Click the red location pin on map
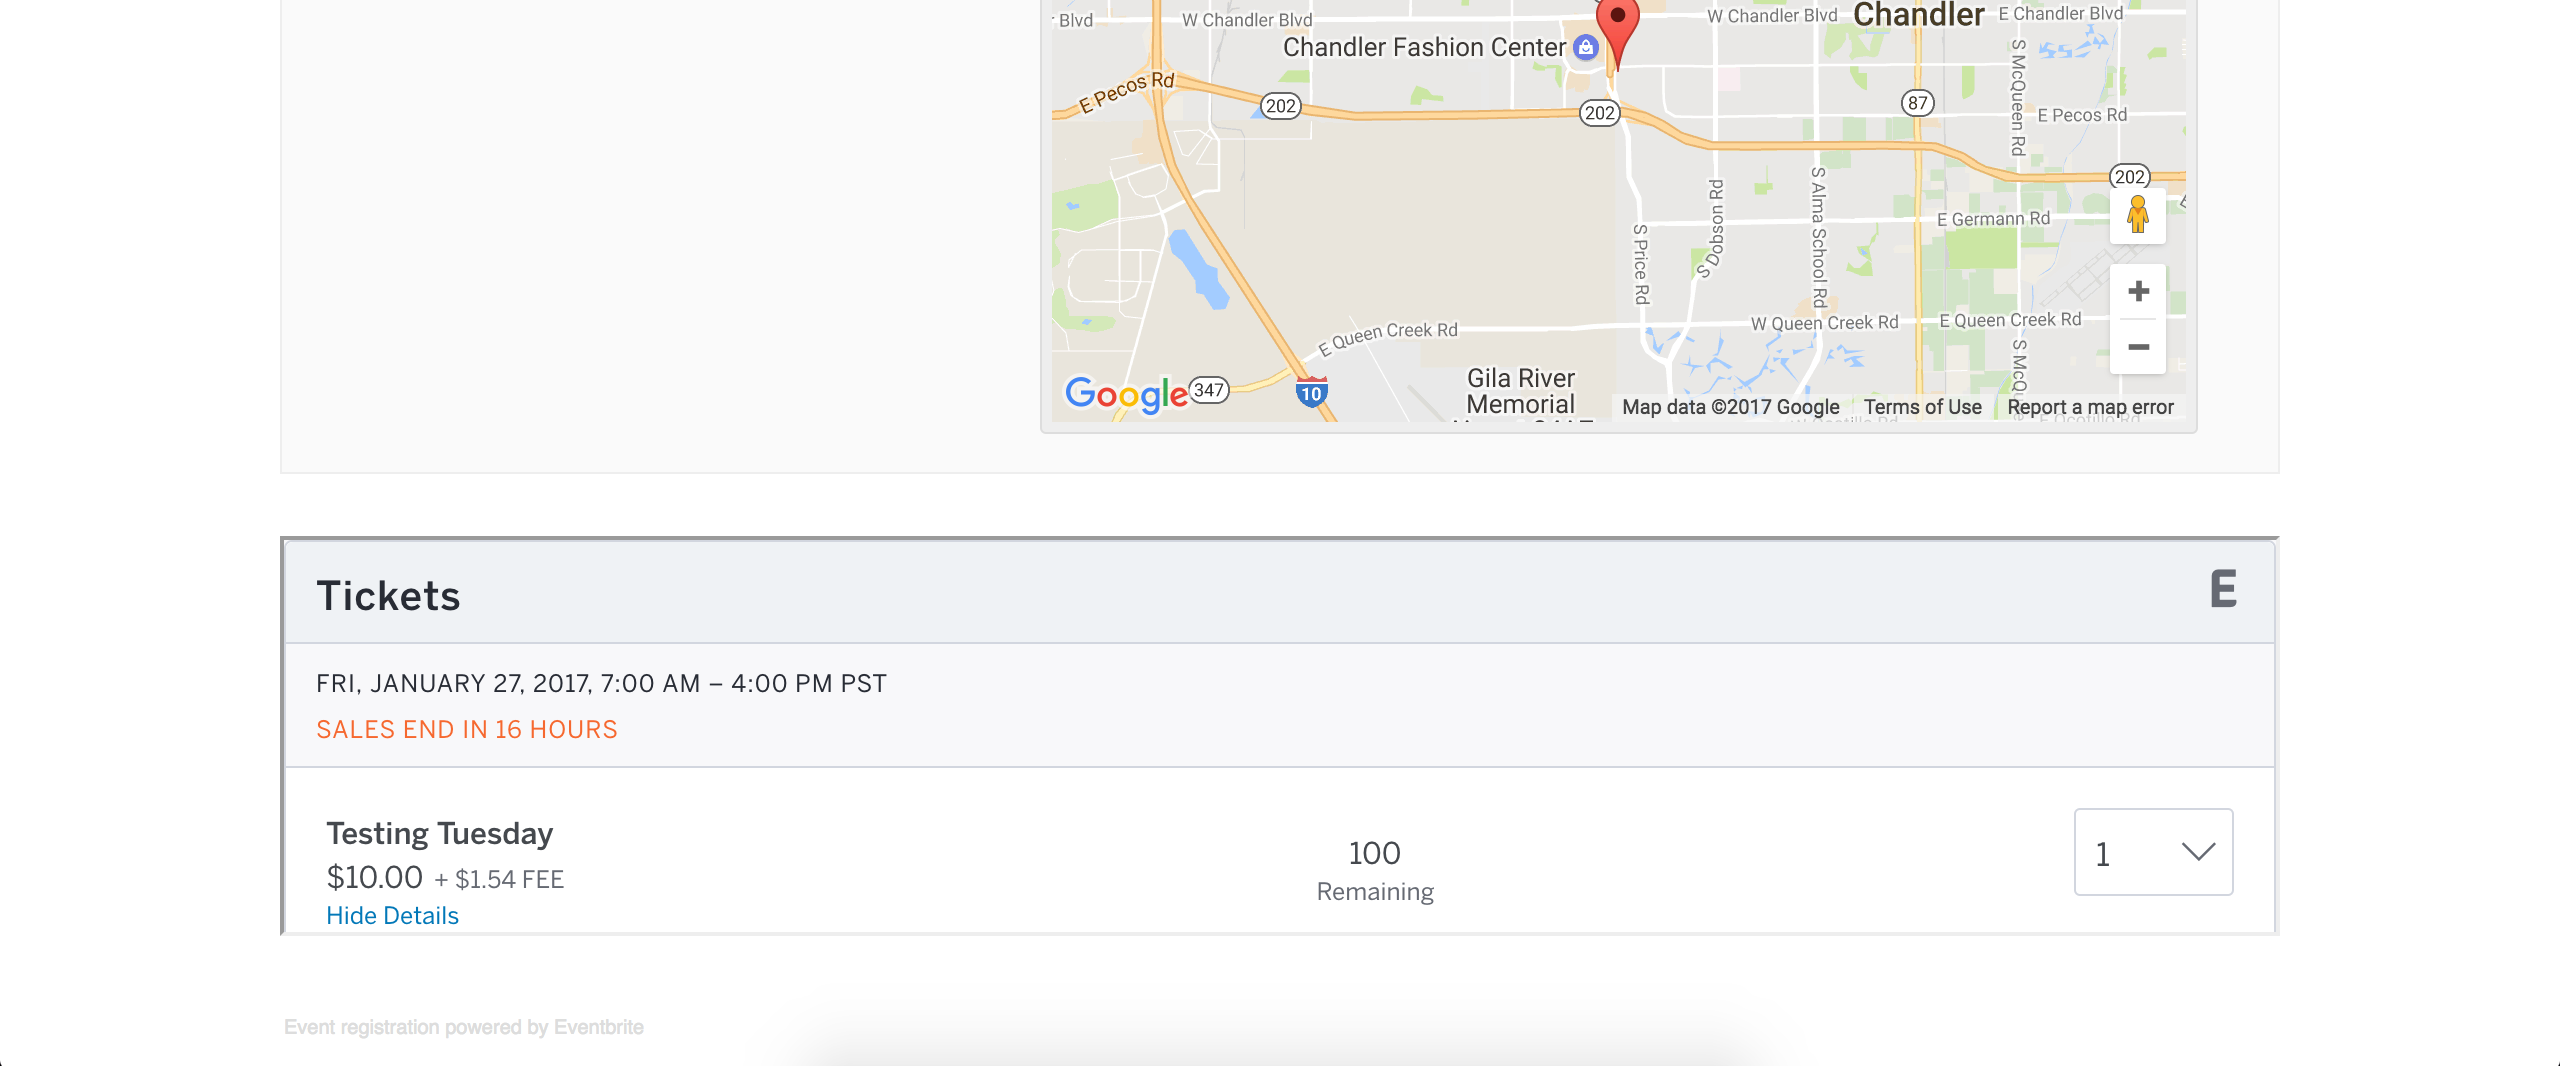 [1617, 24]
